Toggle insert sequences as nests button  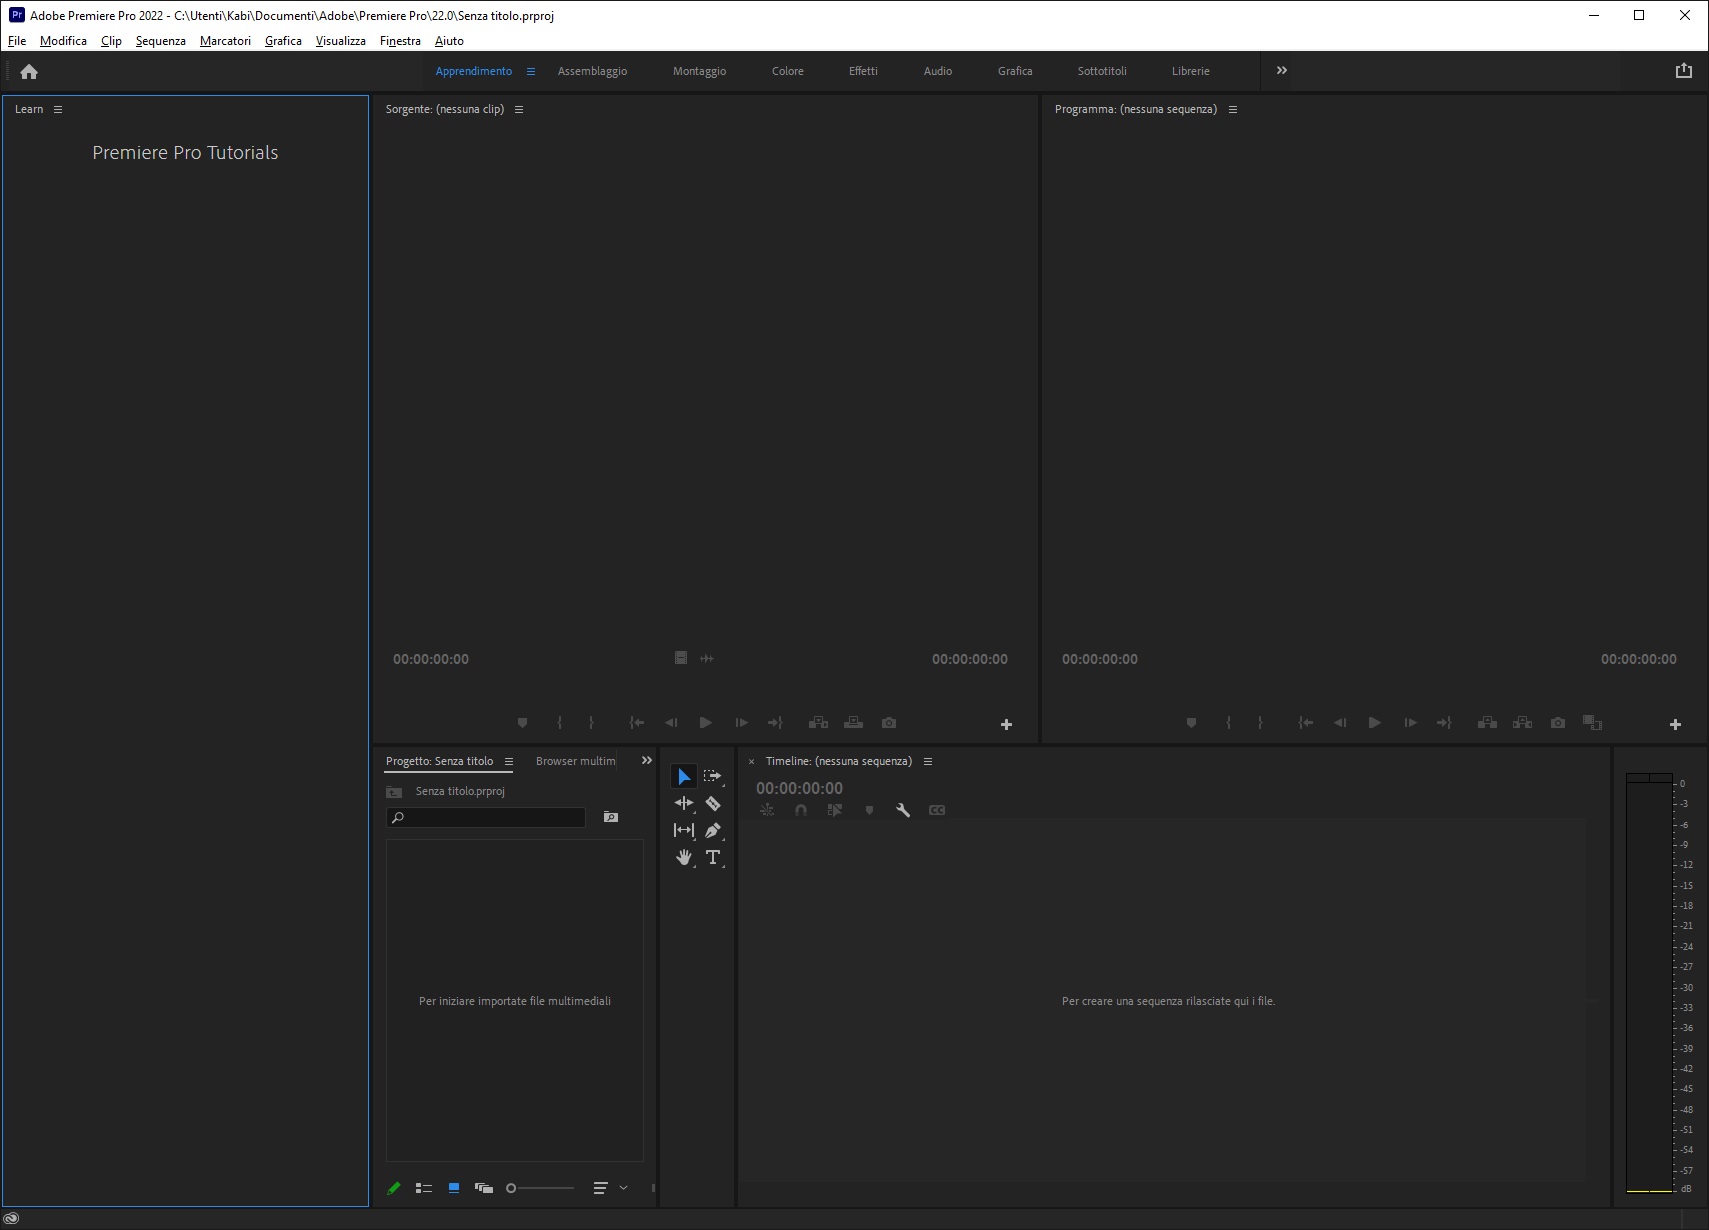(x=767, y=810)
